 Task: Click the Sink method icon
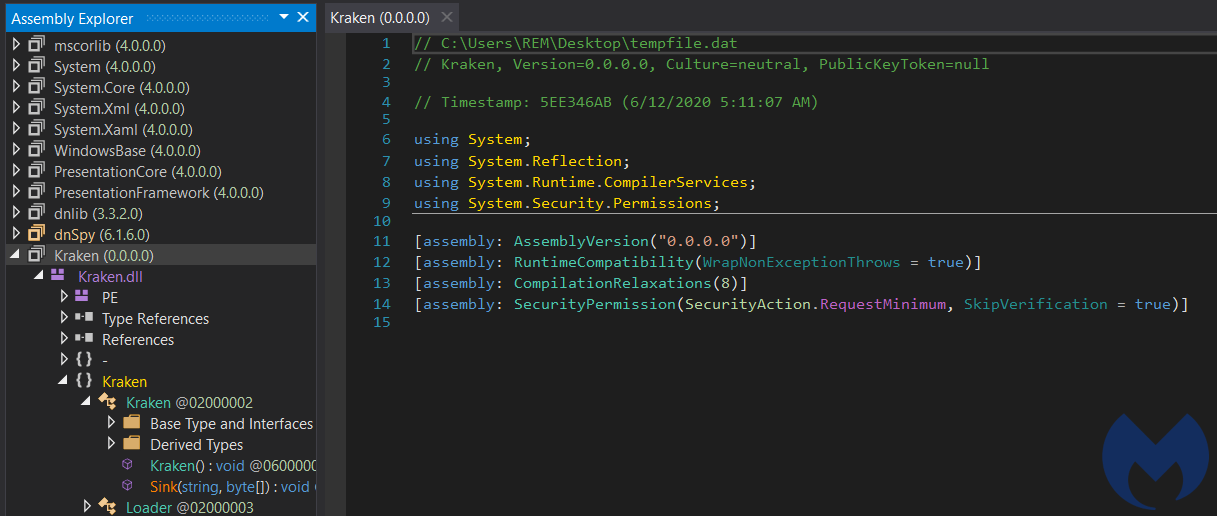click(128, 486)
